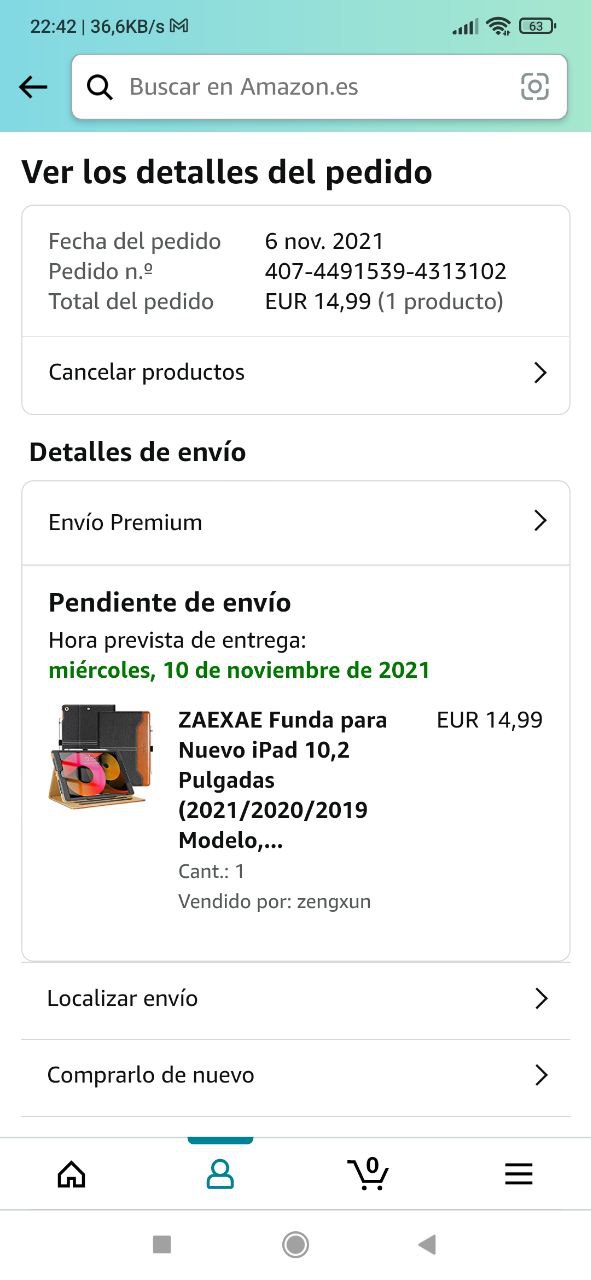
Task: Open ZAEXAE Funda para Nuevo iPad link
Action: click(283, 780)
